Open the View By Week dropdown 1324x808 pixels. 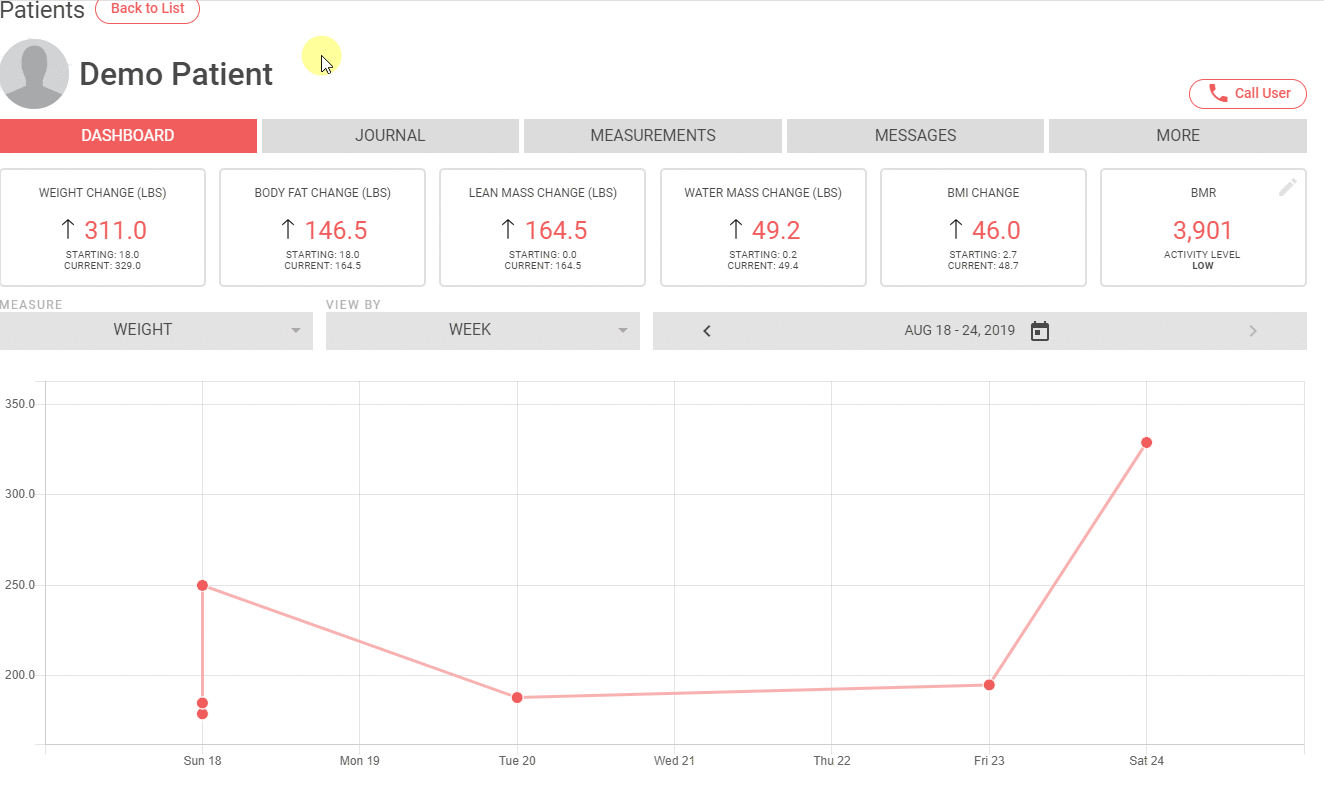click(x=482, y=330)
